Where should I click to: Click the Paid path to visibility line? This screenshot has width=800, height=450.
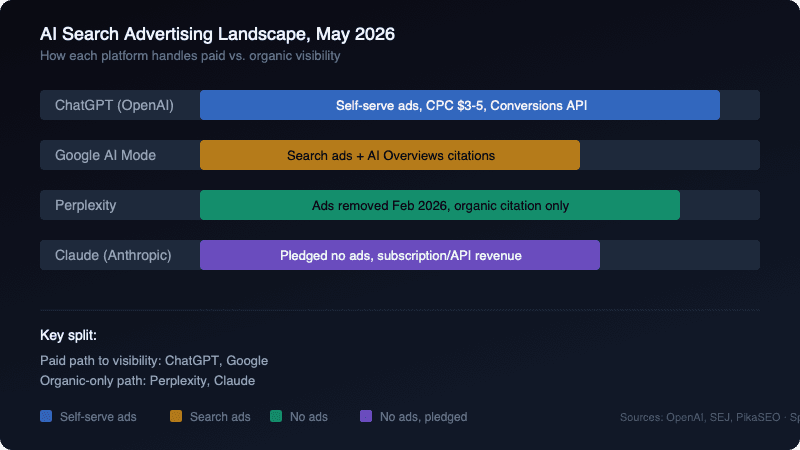(x=154, y=361)
